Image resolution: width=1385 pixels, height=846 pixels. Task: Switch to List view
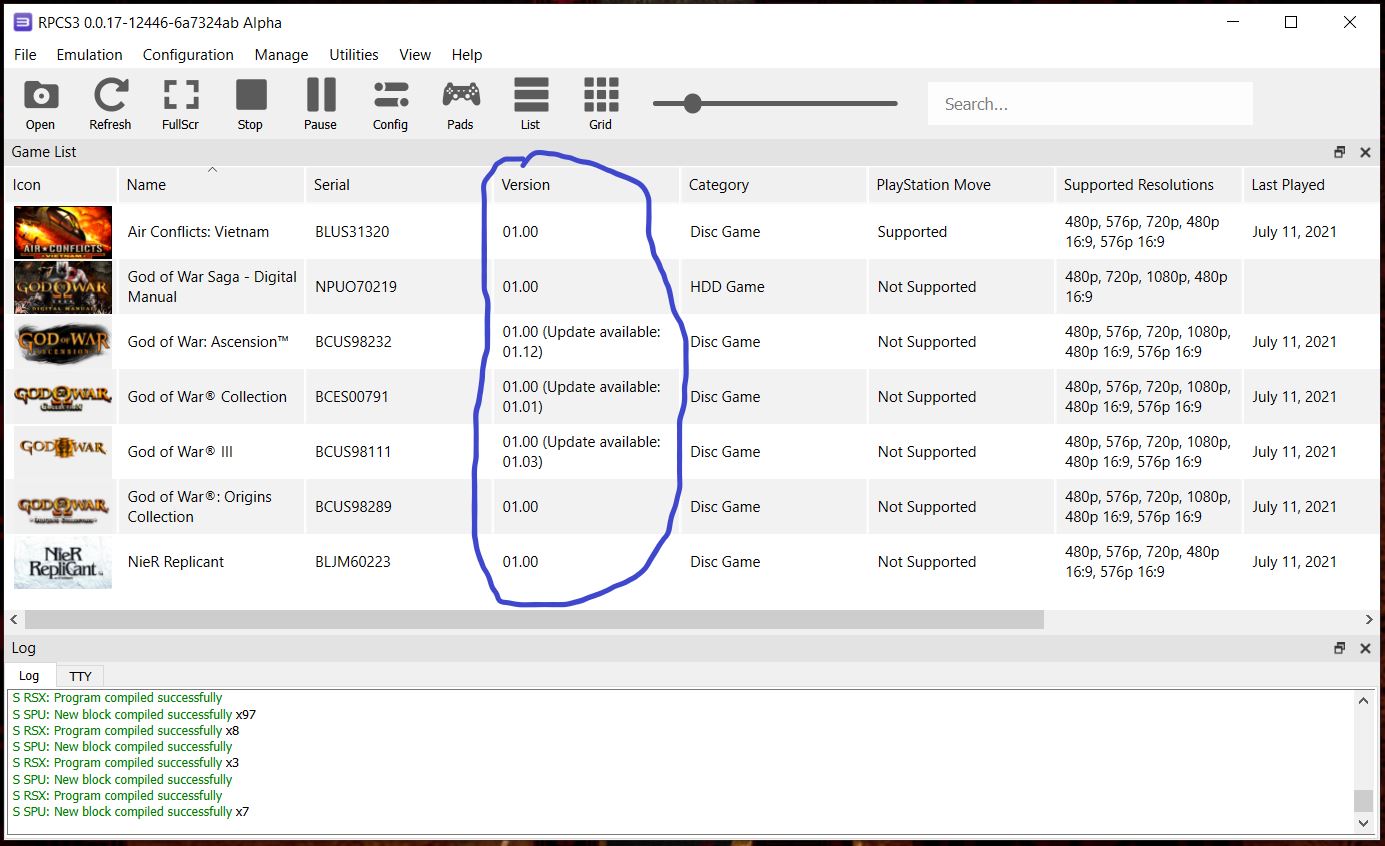tap(530, 104)
